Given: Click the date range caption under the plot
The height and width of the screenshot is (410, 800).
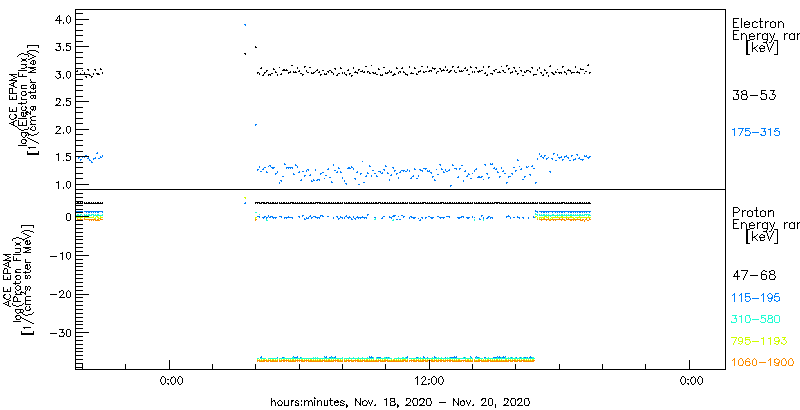Looking at the screenshot, I should tap(400, 402).
